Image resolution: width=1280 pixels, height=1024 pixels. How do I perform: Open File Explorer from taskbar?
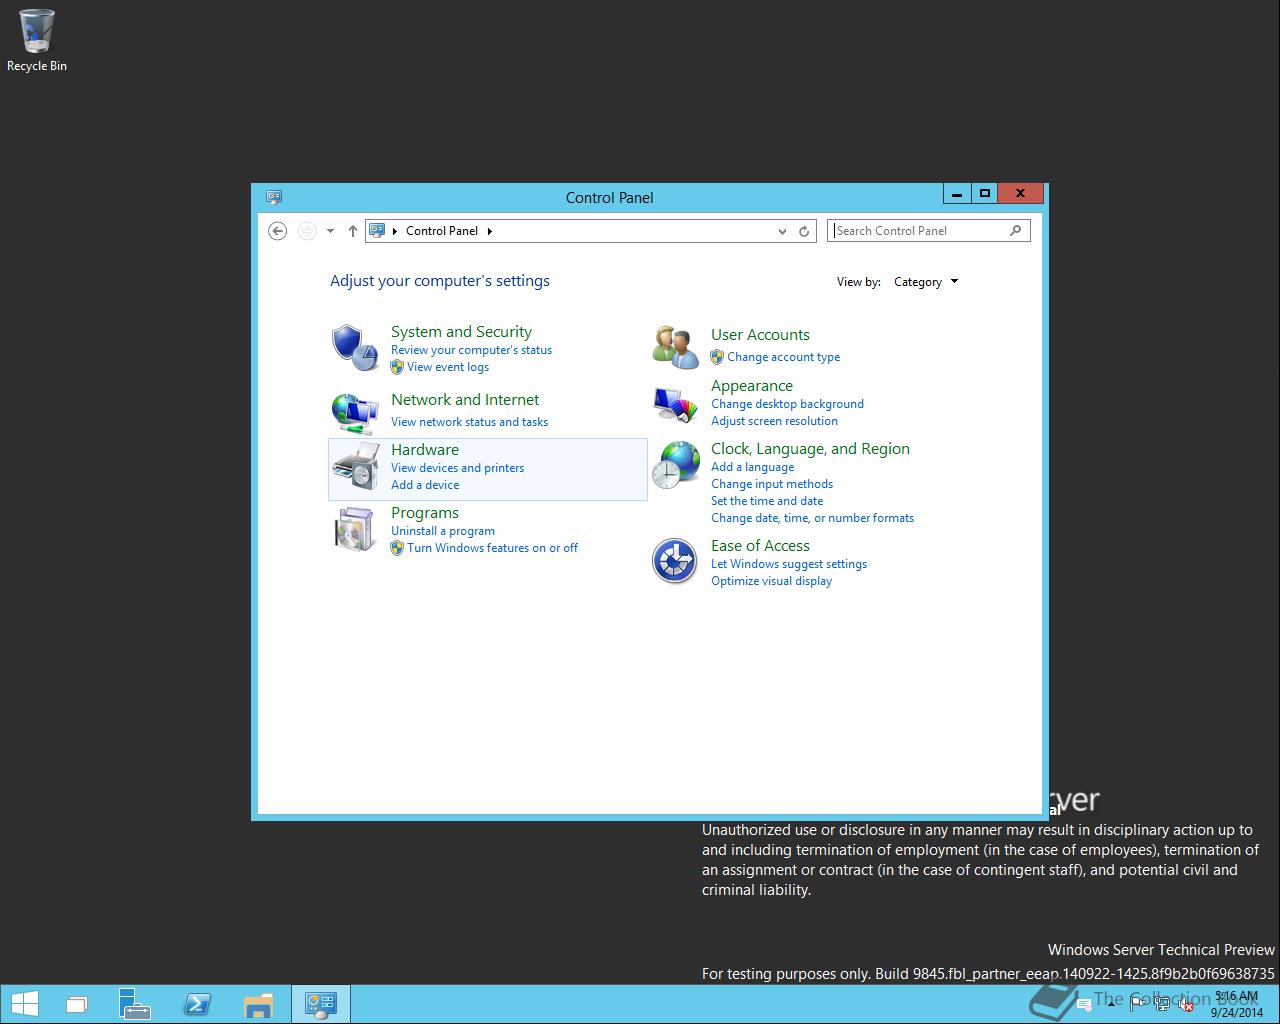tap(259, 1004)
